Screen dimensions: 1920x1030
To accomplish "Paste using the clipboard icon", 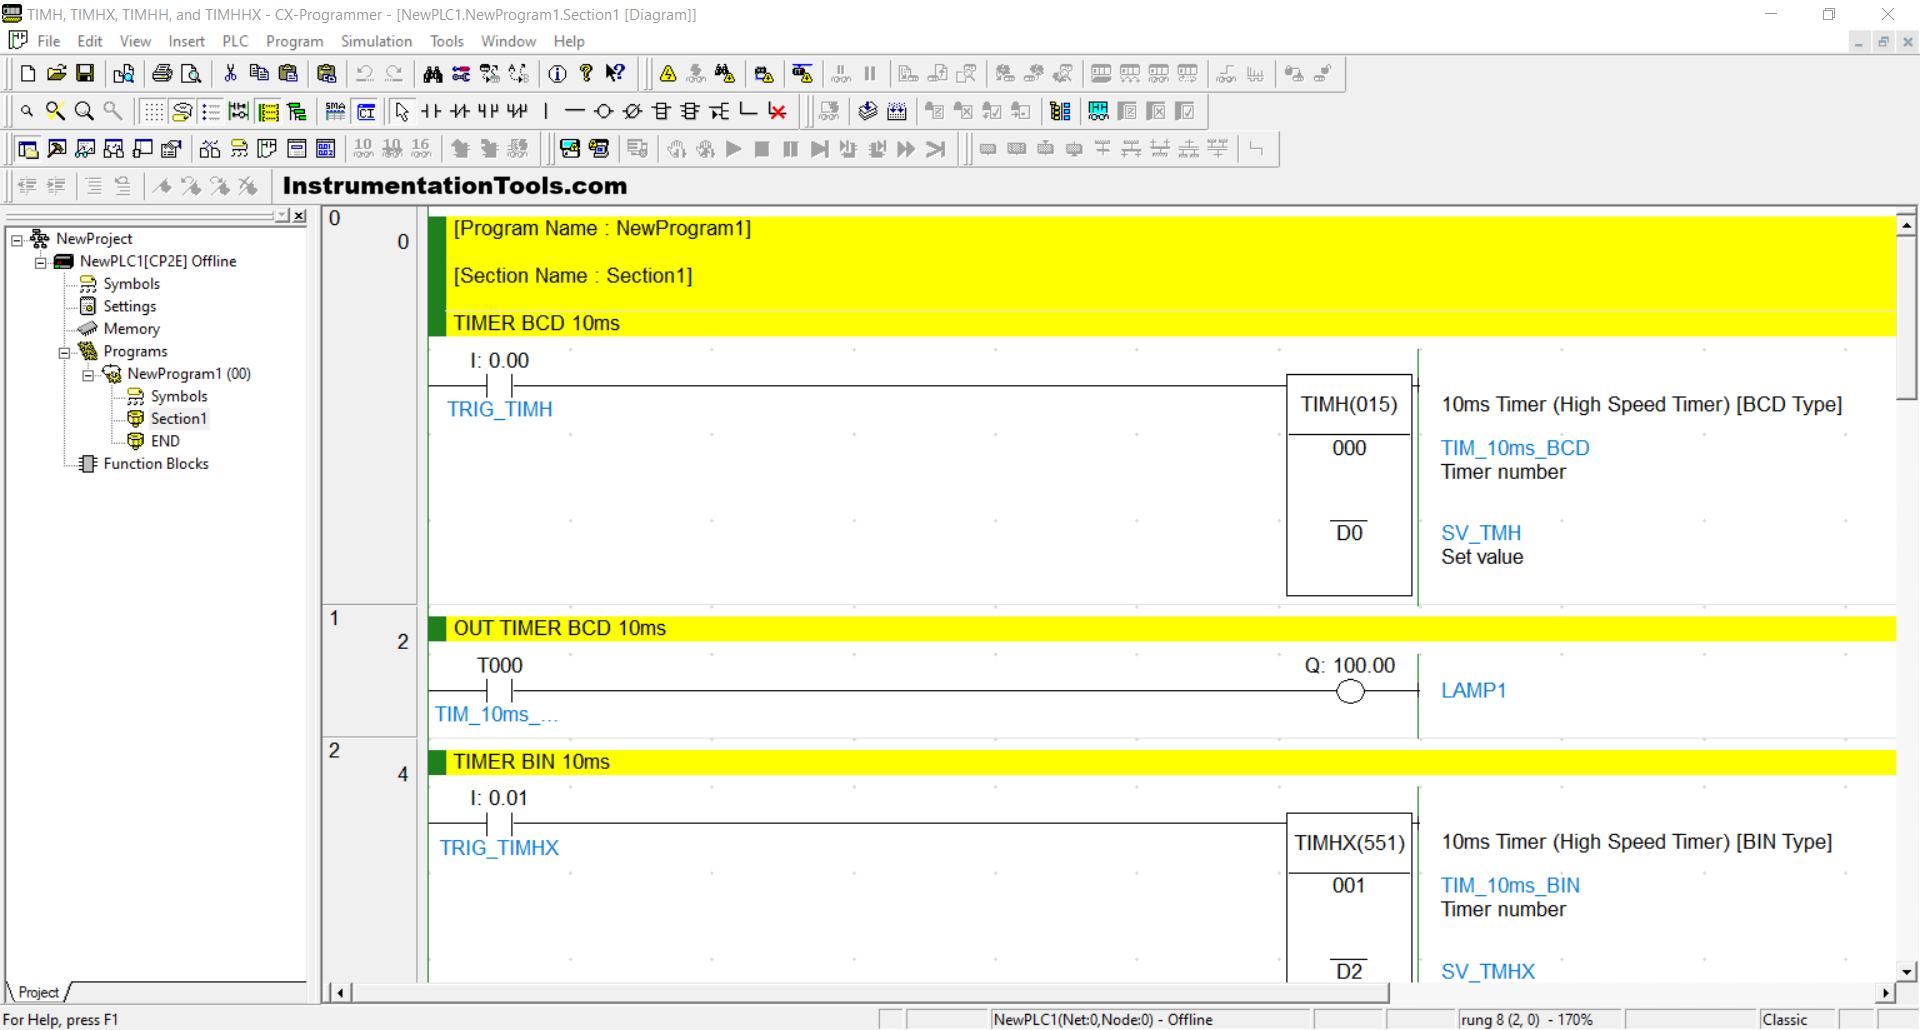I will tap(288, 74).
